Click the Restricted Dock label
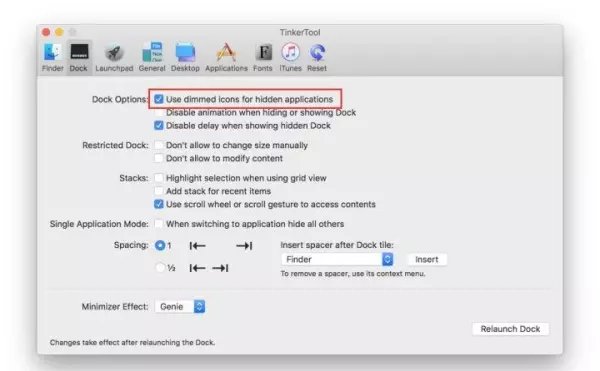This screenshot has width=600, height=371. point(115,145)
